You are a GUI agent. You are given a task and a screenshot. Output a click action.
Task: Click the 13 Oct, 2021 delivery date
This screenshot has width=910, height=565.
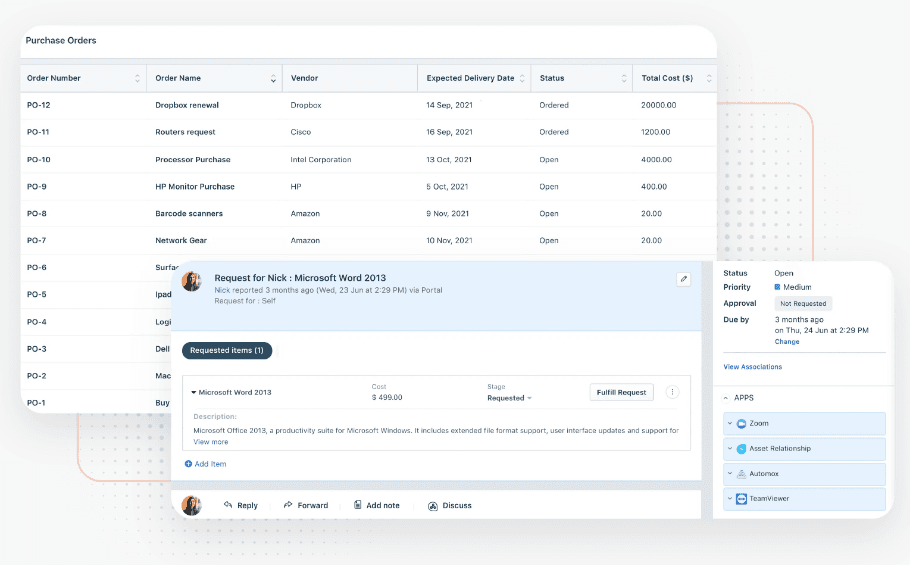pos(449,160)
